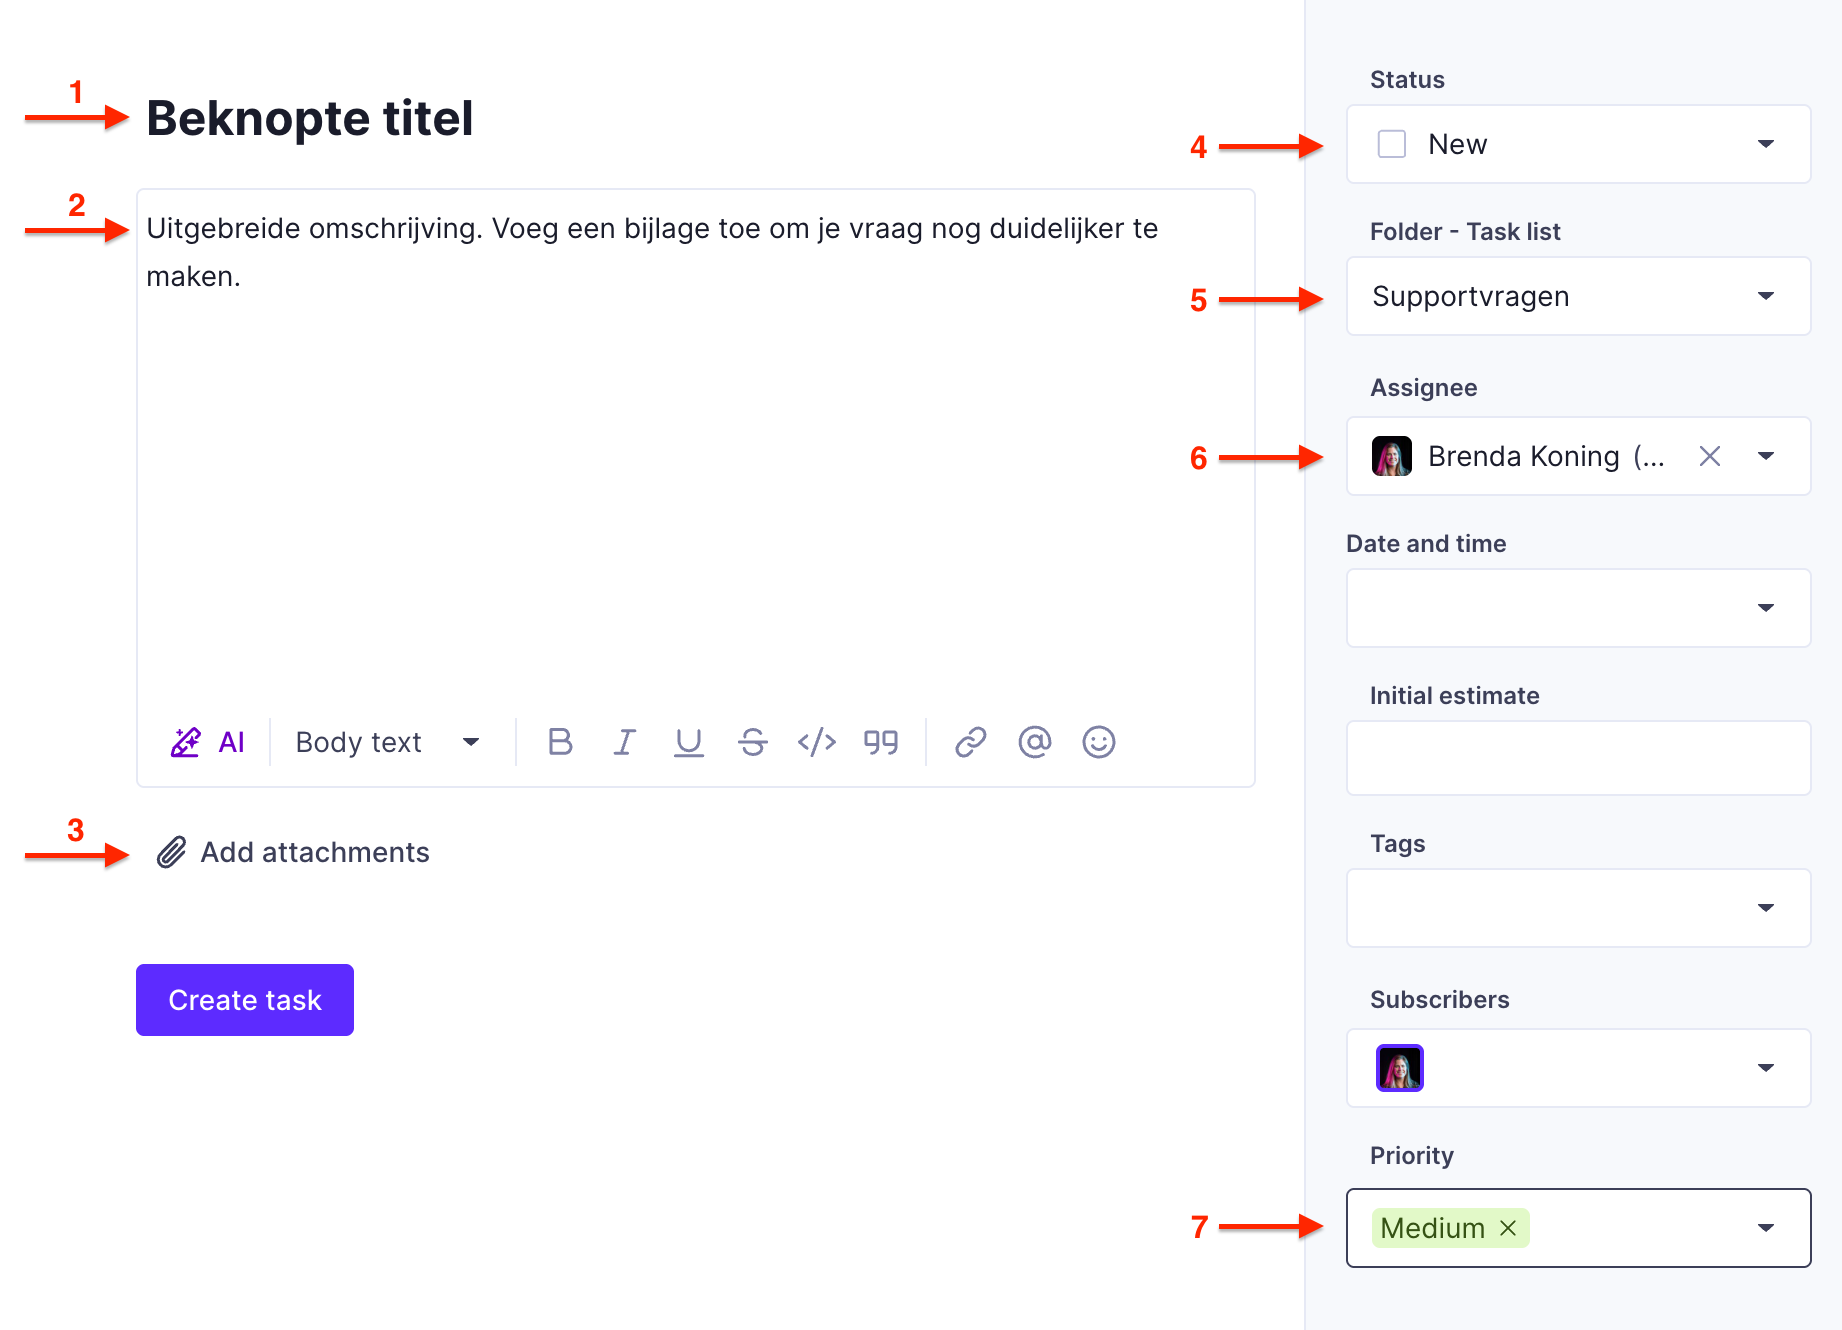Open the Body text style dropdown

click(x=387, y=742)
